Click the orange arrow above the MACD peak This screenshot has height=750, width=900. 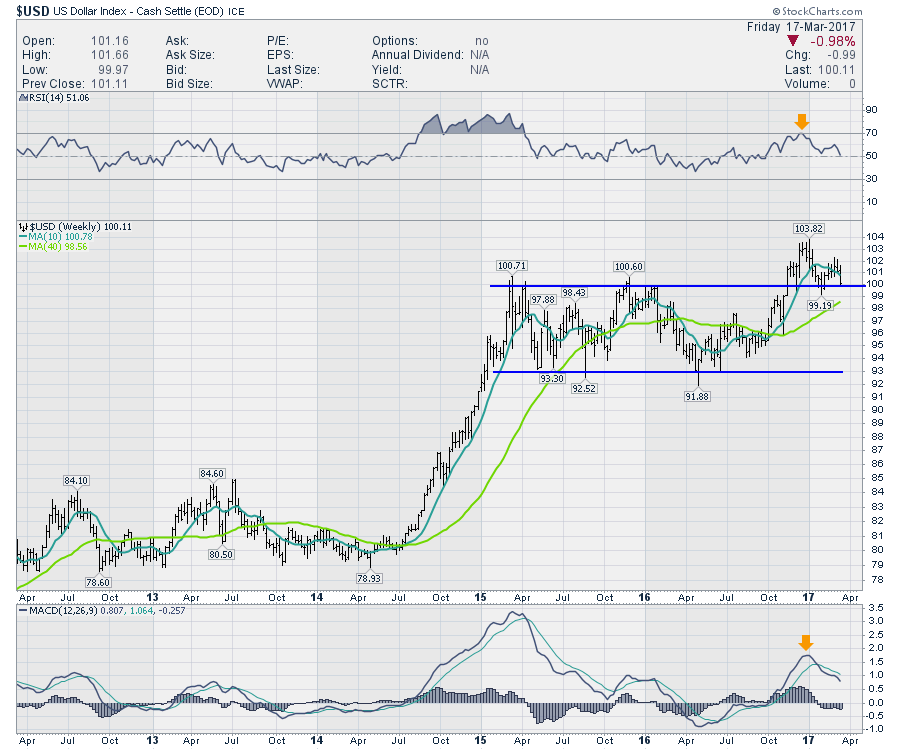(806, 642)
